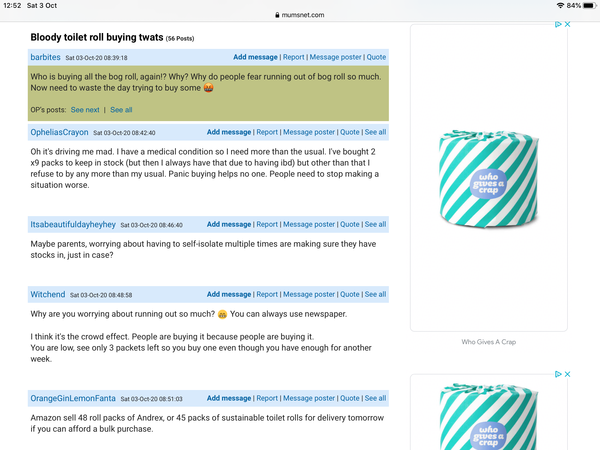Image resolution: width=600 pixels, height=450 pixels.
Task: See all OP's posts
Action: coord(121,110)
